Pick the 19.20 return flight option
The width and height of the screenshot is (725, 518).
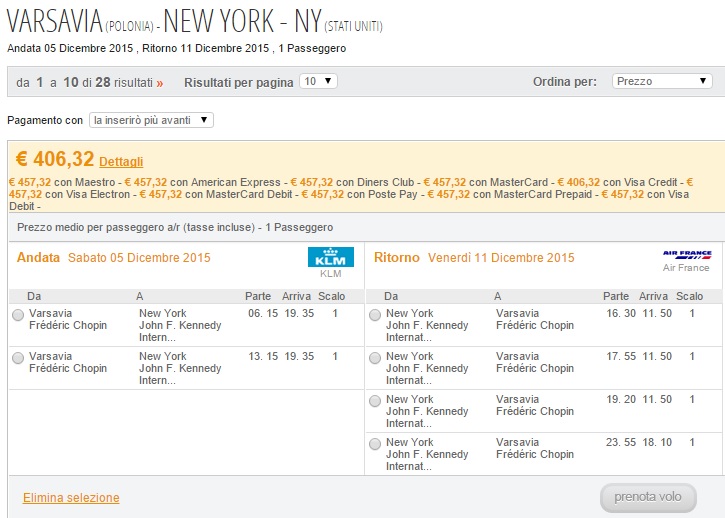(x=375, y=401)
